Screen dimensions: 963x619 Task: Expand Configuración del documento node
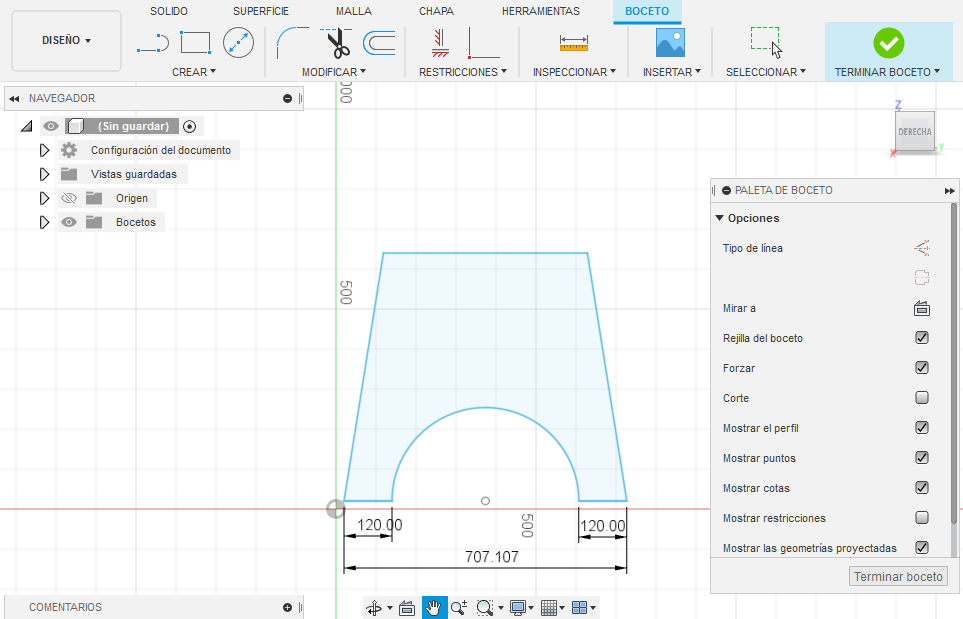point(44,150)
